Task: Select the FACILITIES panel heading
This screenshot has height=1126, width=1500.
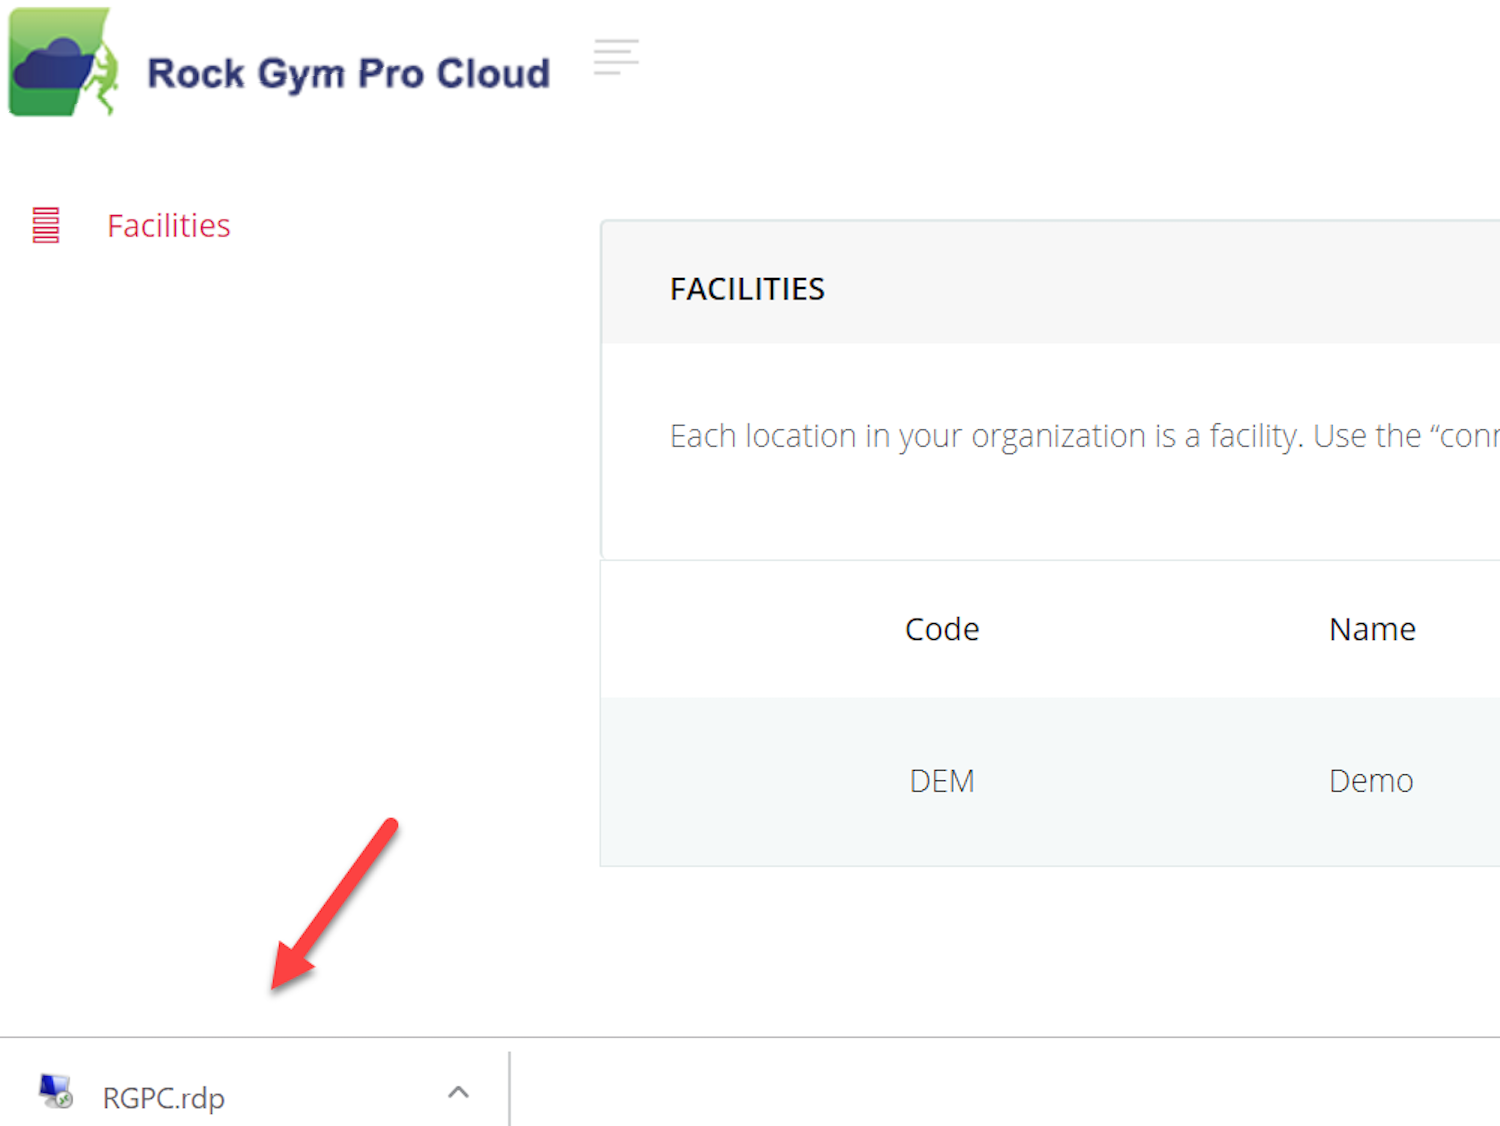Action: coord(747,289)
